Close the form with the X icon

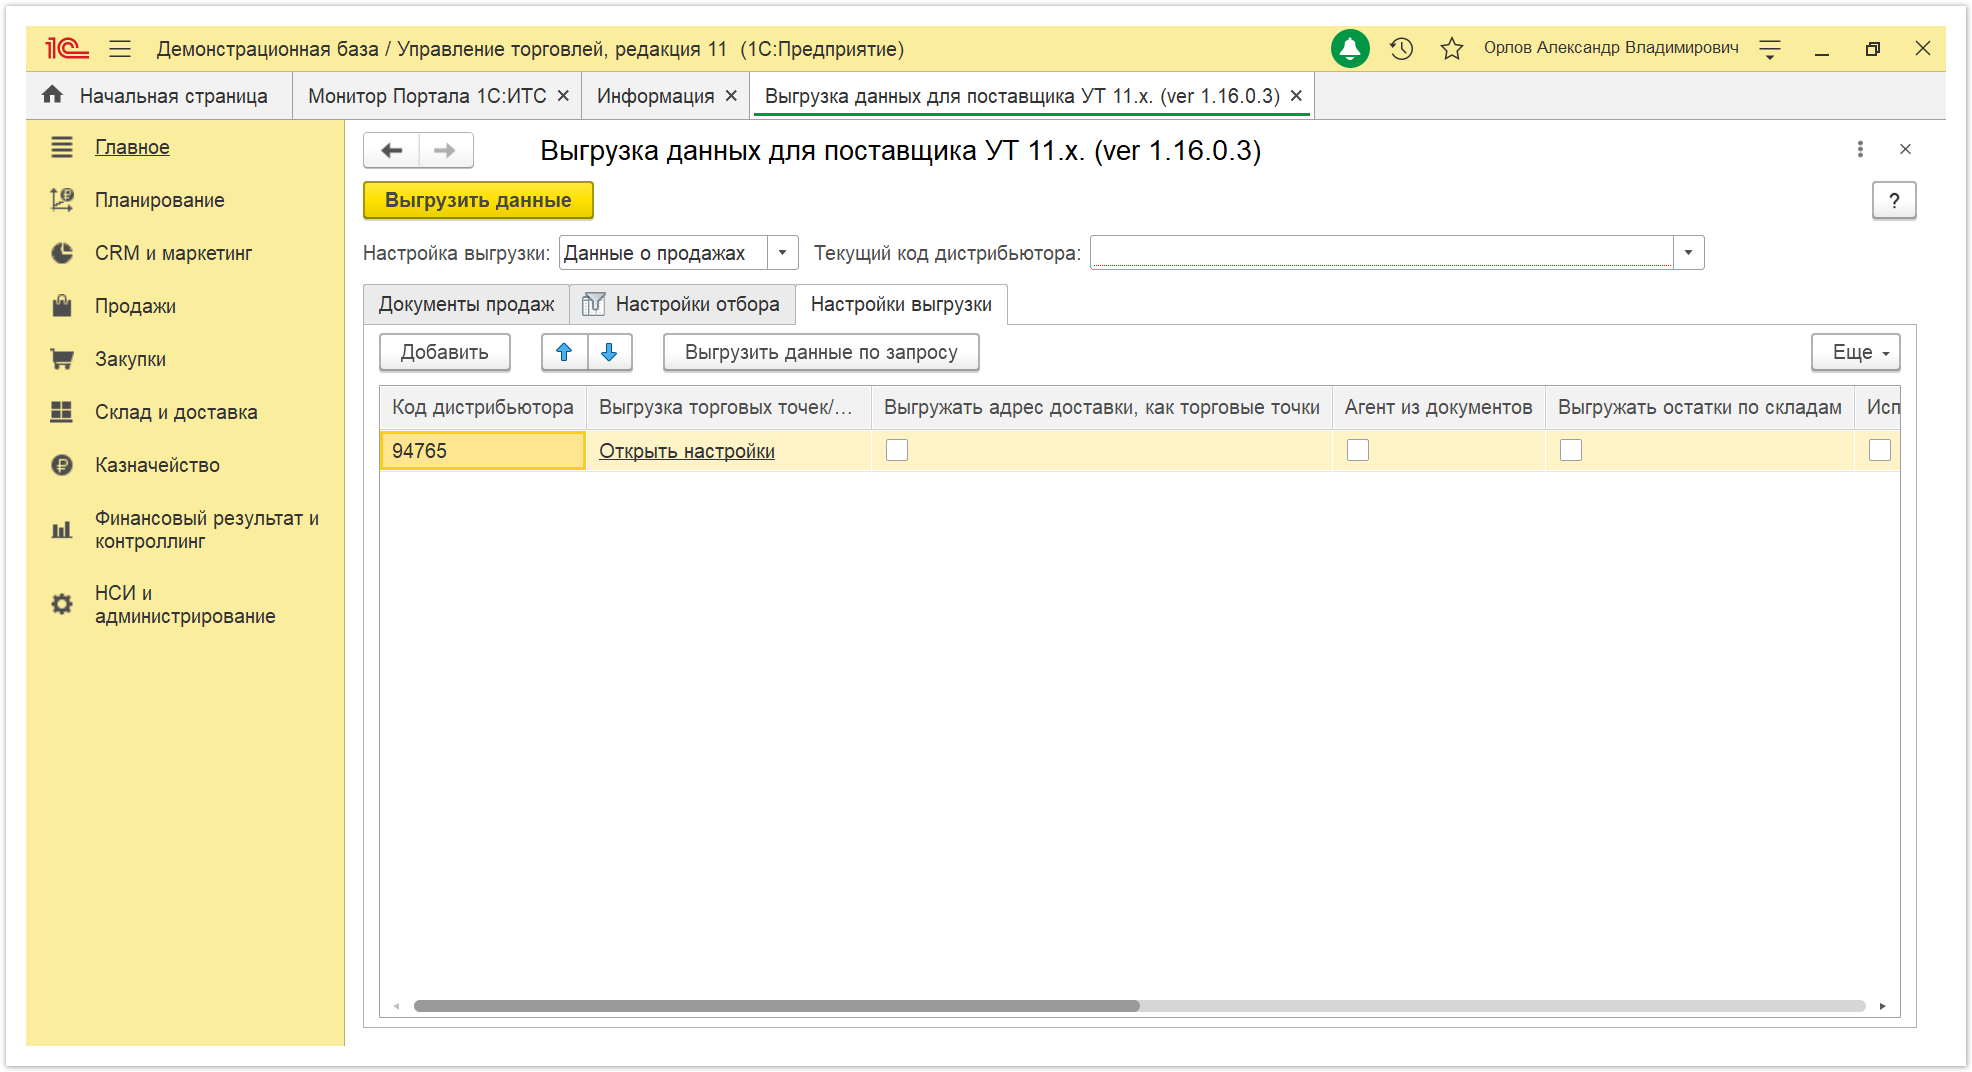(x=1905, y=149)
